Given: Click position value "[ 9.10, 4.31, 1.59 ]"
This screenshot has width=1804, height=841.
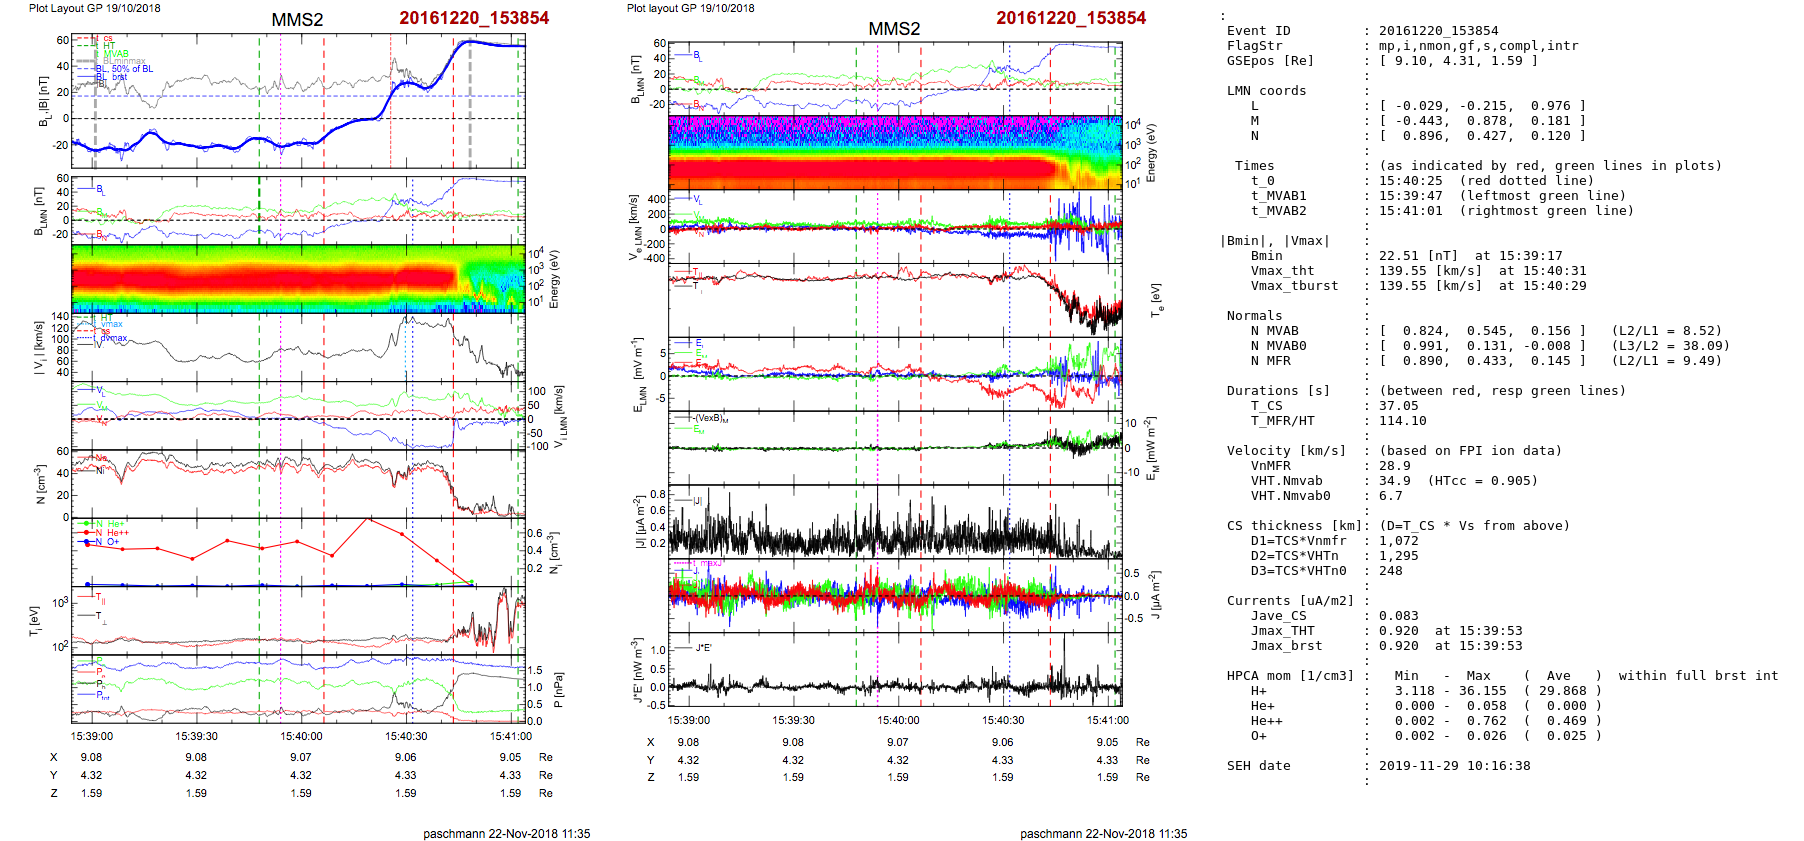Looking at the screenshot, I should [1458, 61].
